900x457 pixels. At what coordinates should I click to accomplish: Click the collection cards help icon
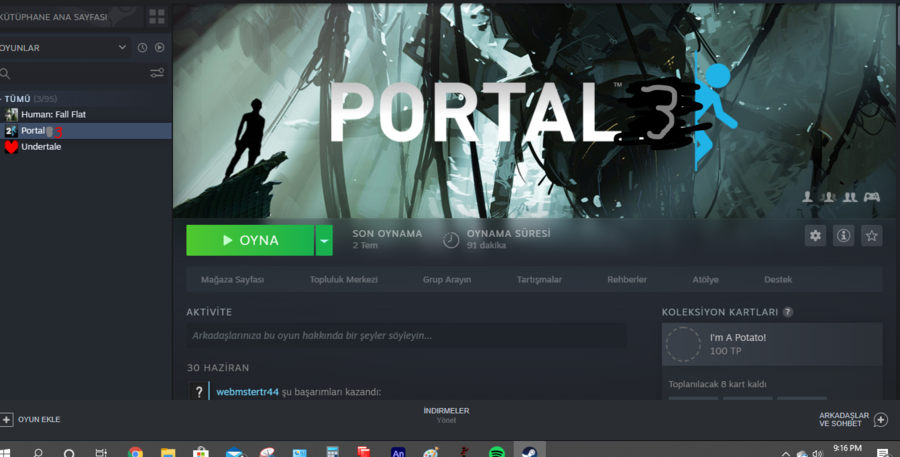click(x=788, y=312)
